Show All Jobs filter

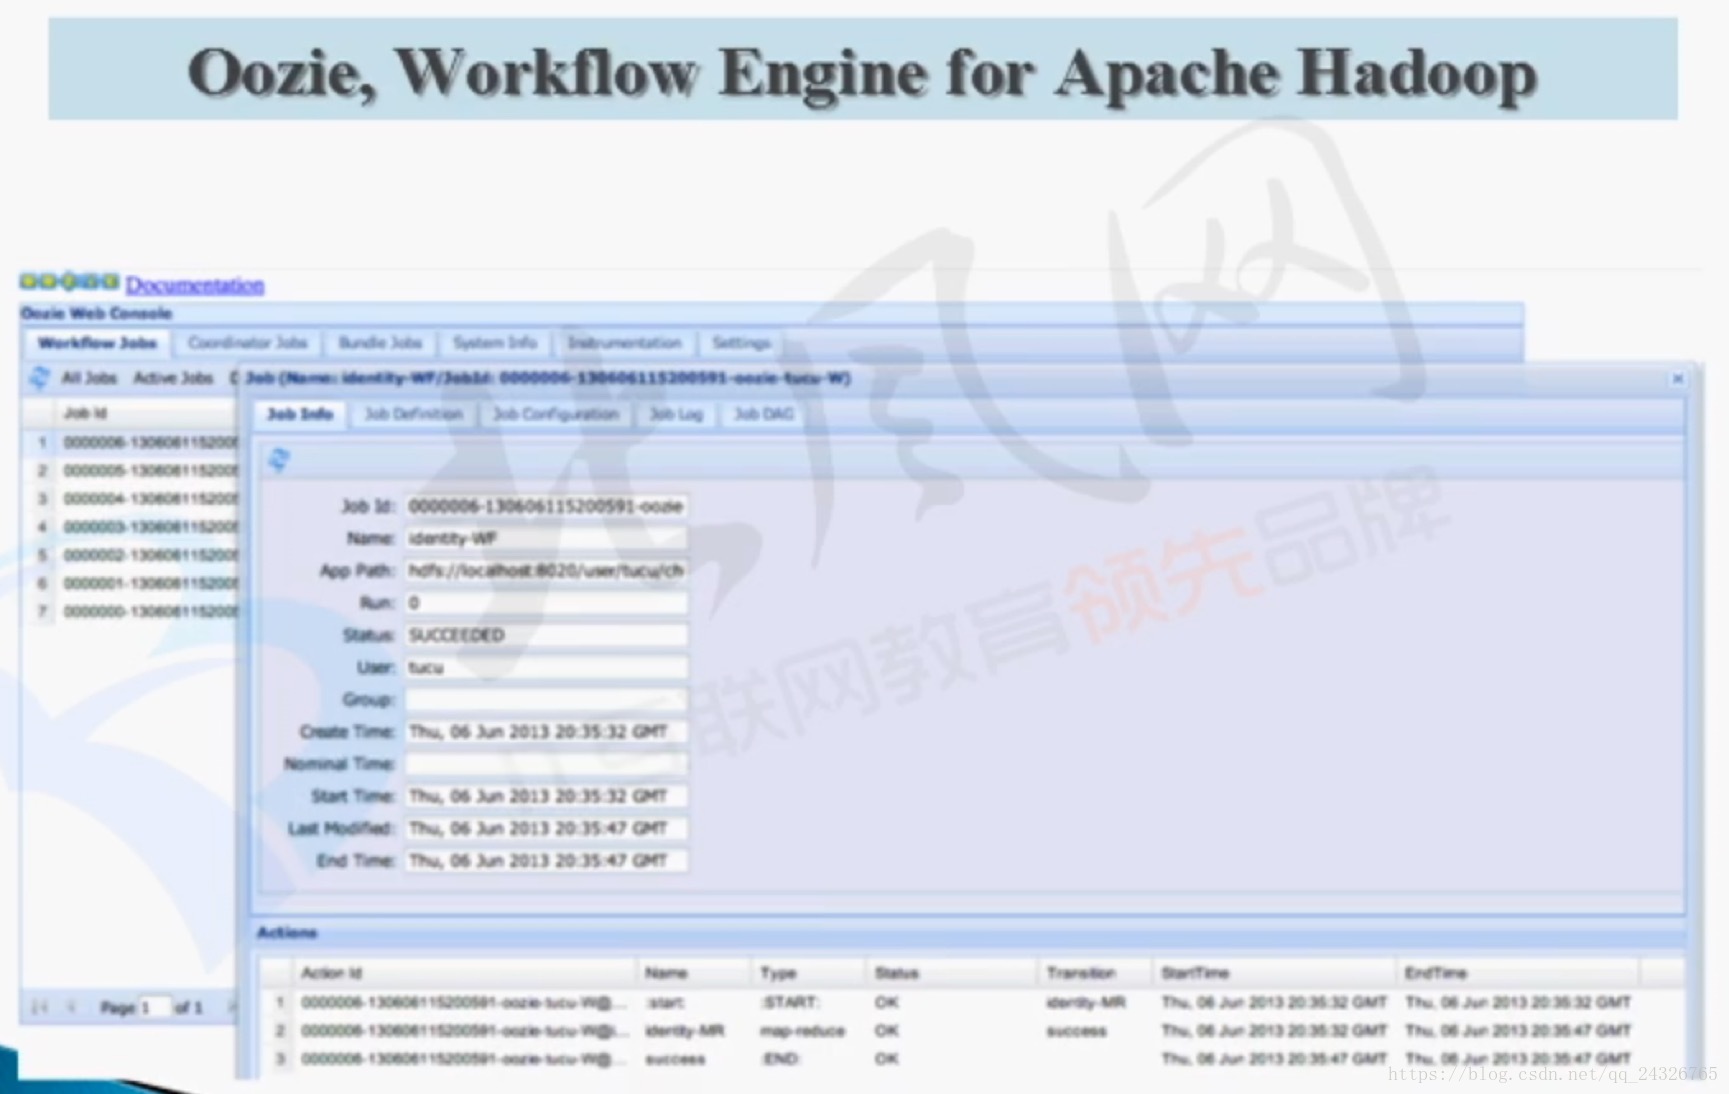point(89,378)
